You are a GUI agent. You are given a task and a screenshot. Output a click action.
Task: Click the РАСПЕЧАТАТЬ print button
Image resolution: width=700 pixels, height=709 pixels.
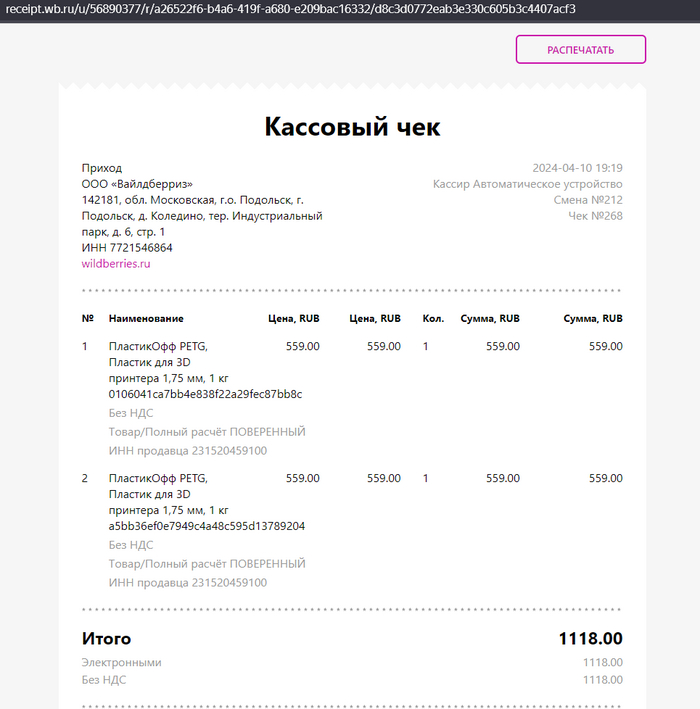(x=581, y=49)
